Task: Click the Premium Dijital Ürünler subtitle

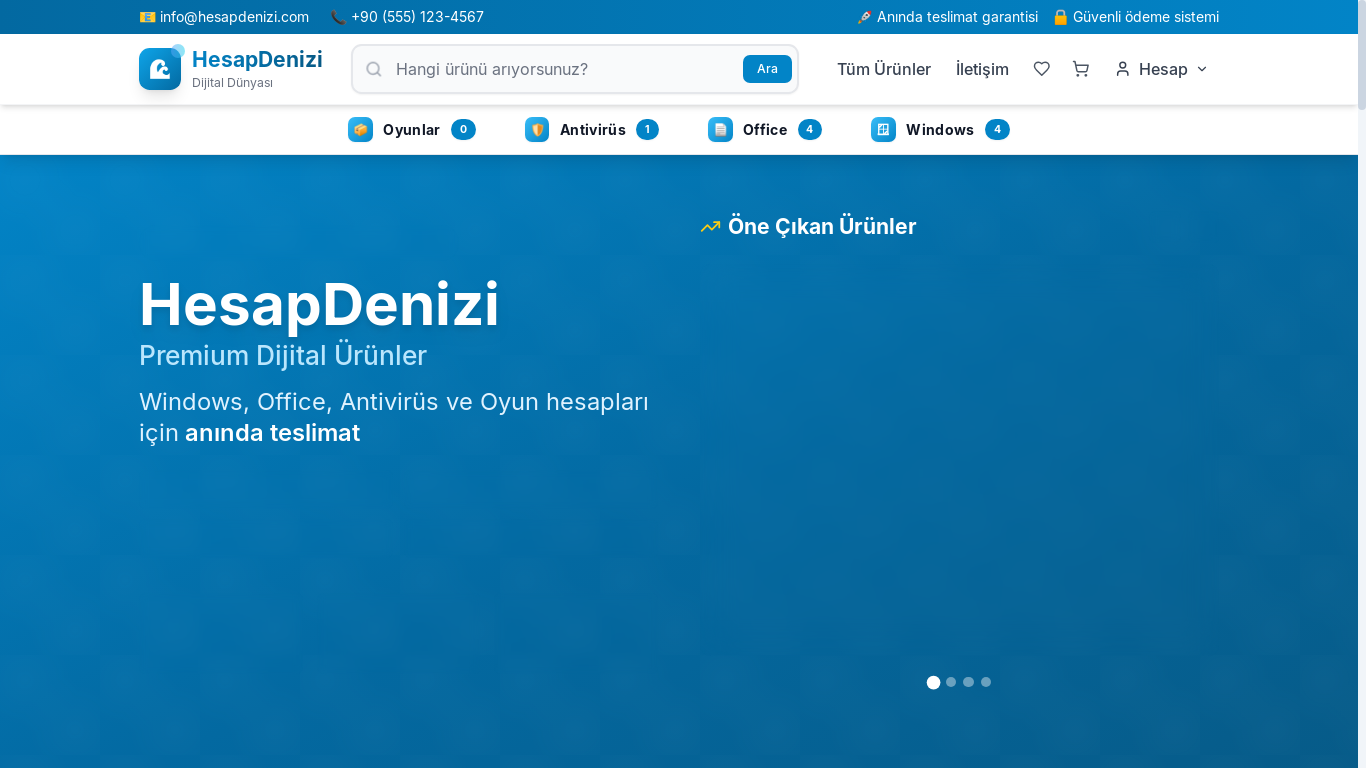Action: click(283, 355)
